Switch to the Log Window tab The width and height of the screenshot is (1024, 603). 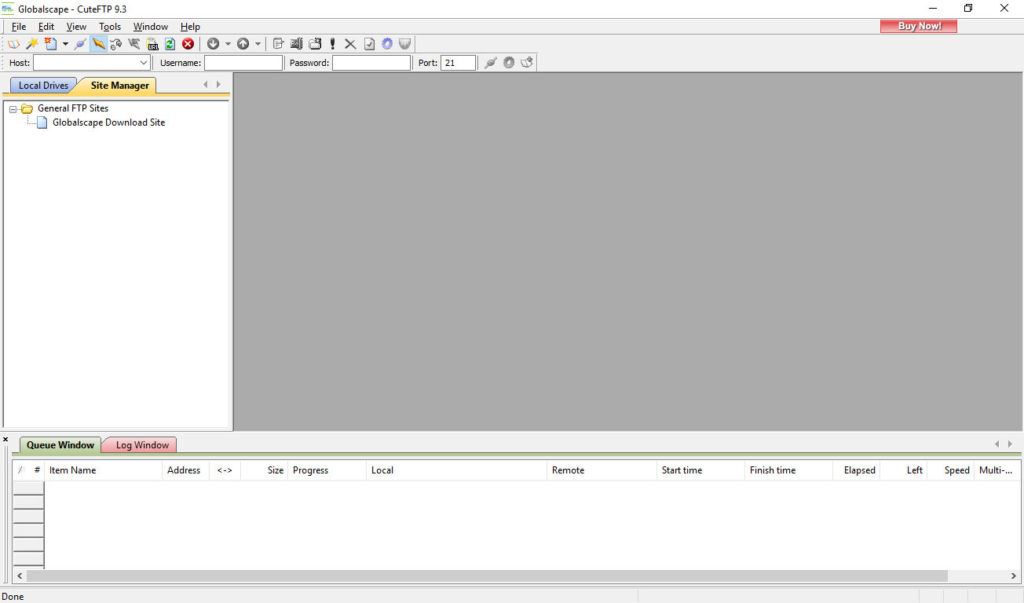tap(141, 445)
